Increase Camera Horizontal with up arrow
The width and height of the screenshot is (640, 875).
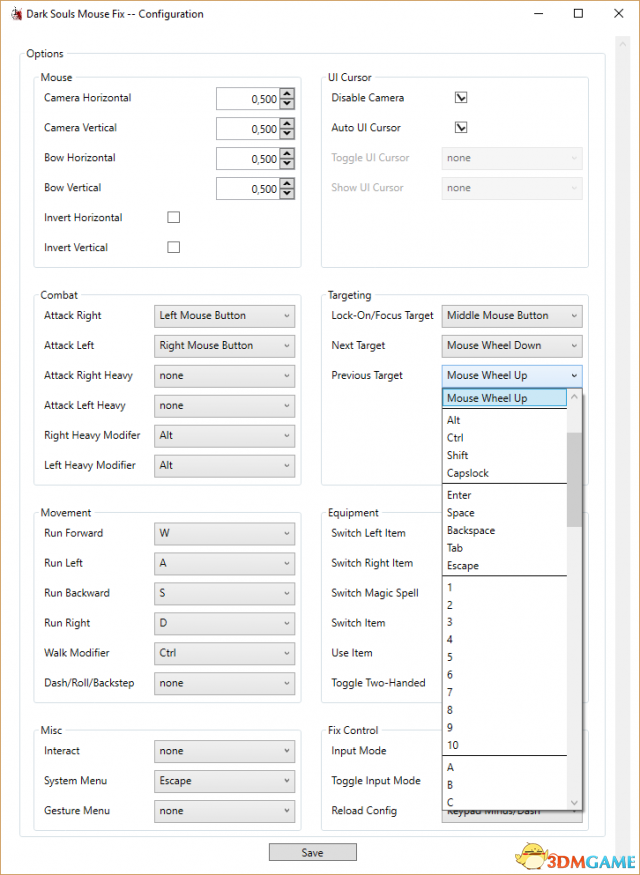(287, 94)
